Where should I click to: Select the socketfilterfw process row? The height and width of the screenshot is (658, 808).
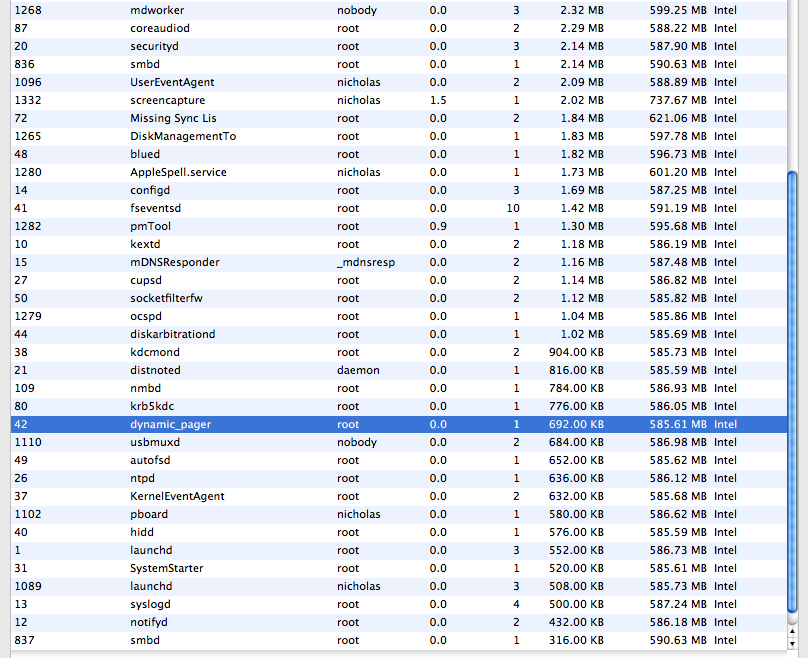(x=399, y=299)
